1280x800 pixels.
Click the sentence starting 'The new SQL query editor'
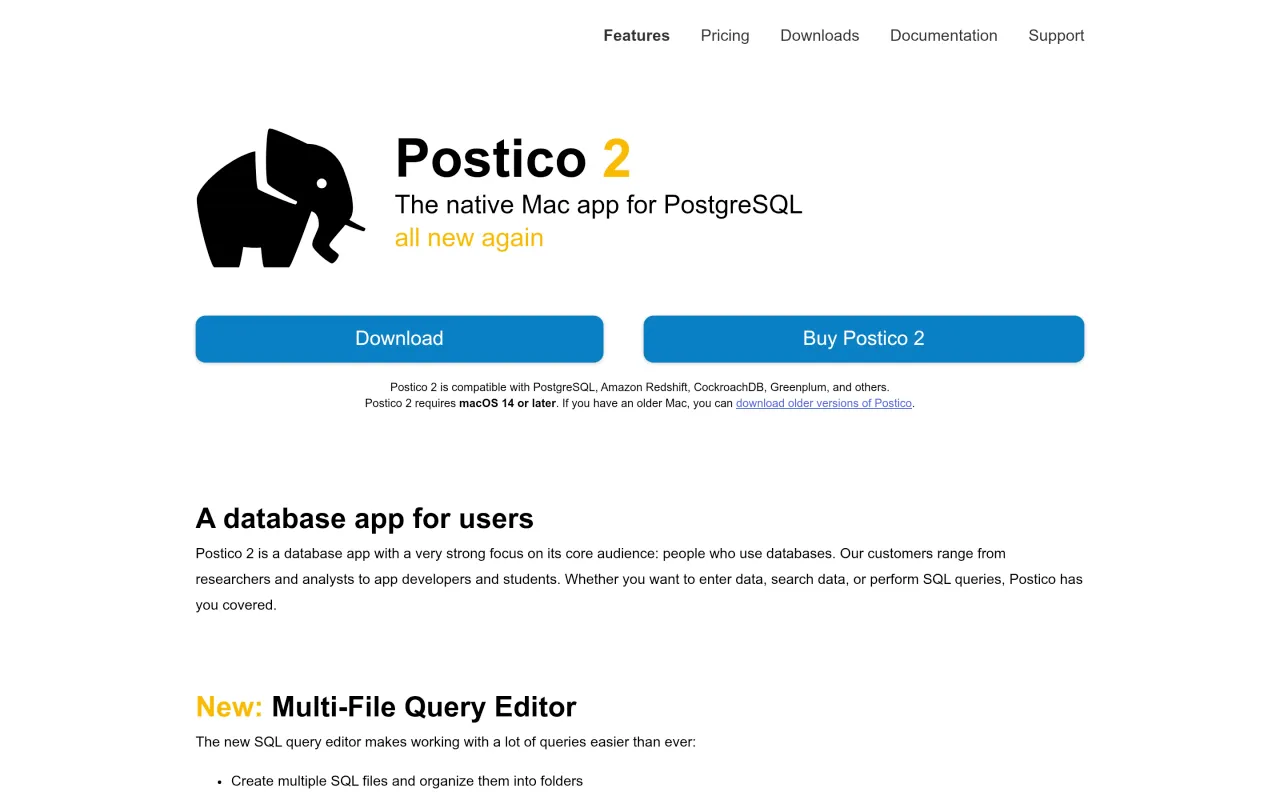pyautogui.click(x=446, y=742)
